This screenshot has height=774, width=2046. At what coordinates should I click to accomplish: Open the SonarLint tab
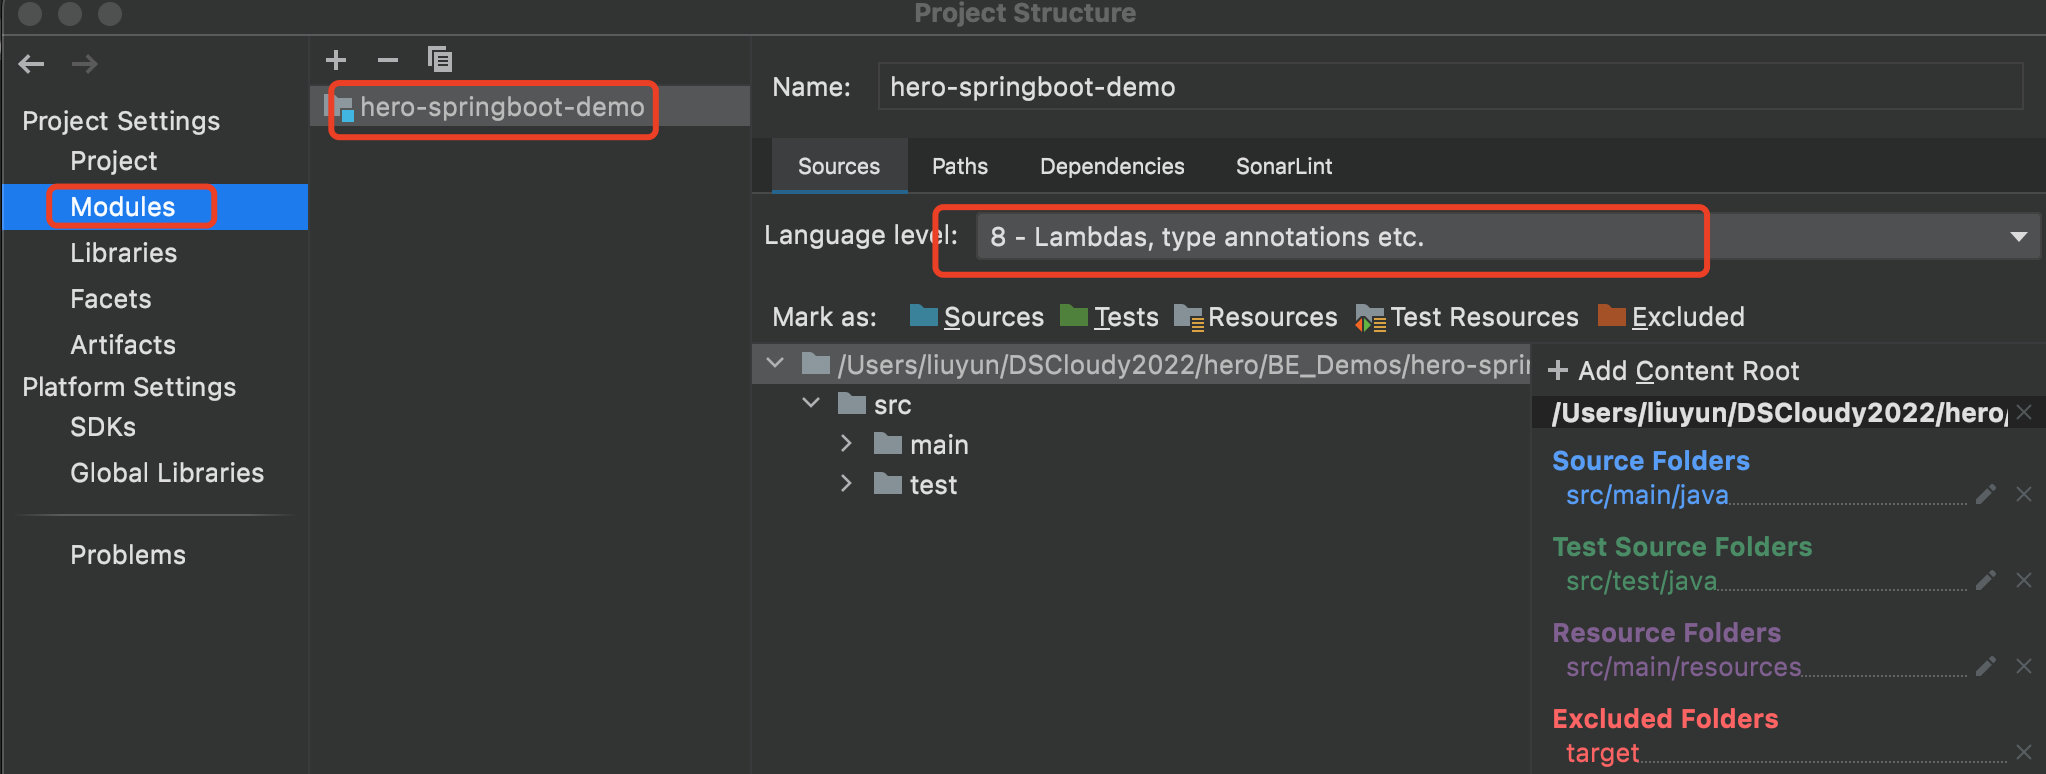click(1284, 166)
